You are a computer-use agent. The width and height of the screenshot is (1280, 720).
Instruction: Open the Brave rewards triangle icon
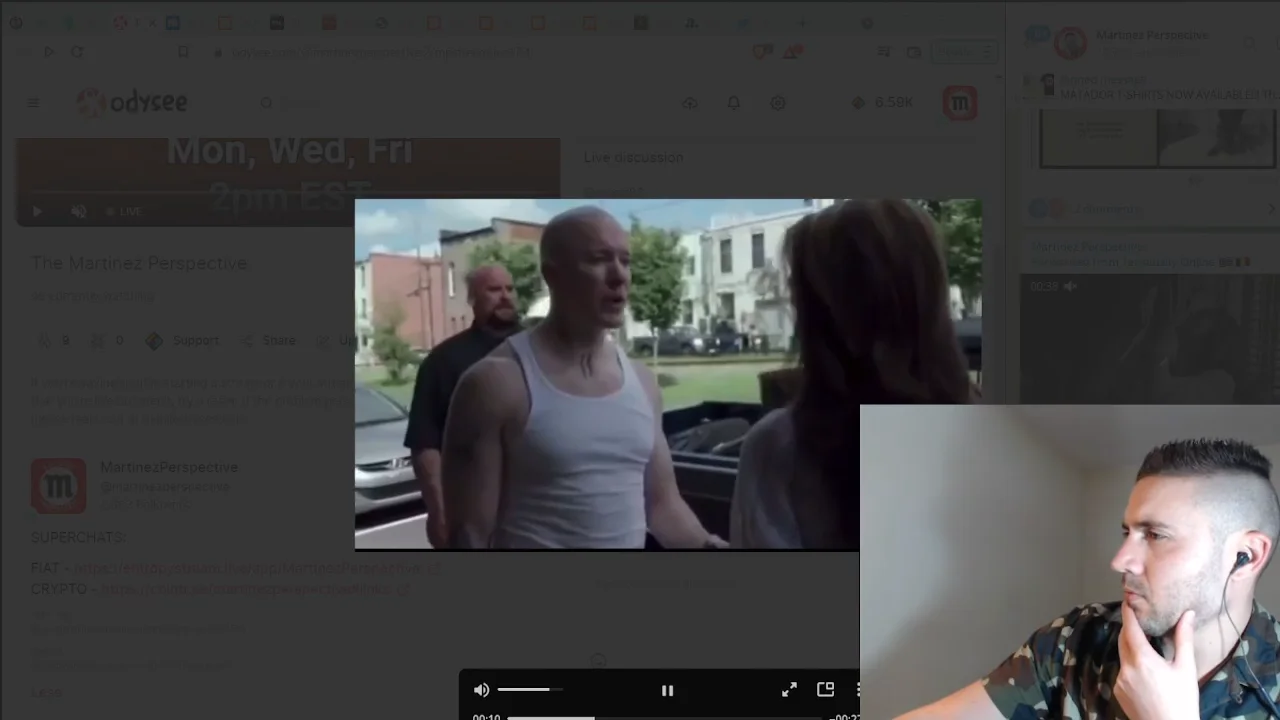794,52
